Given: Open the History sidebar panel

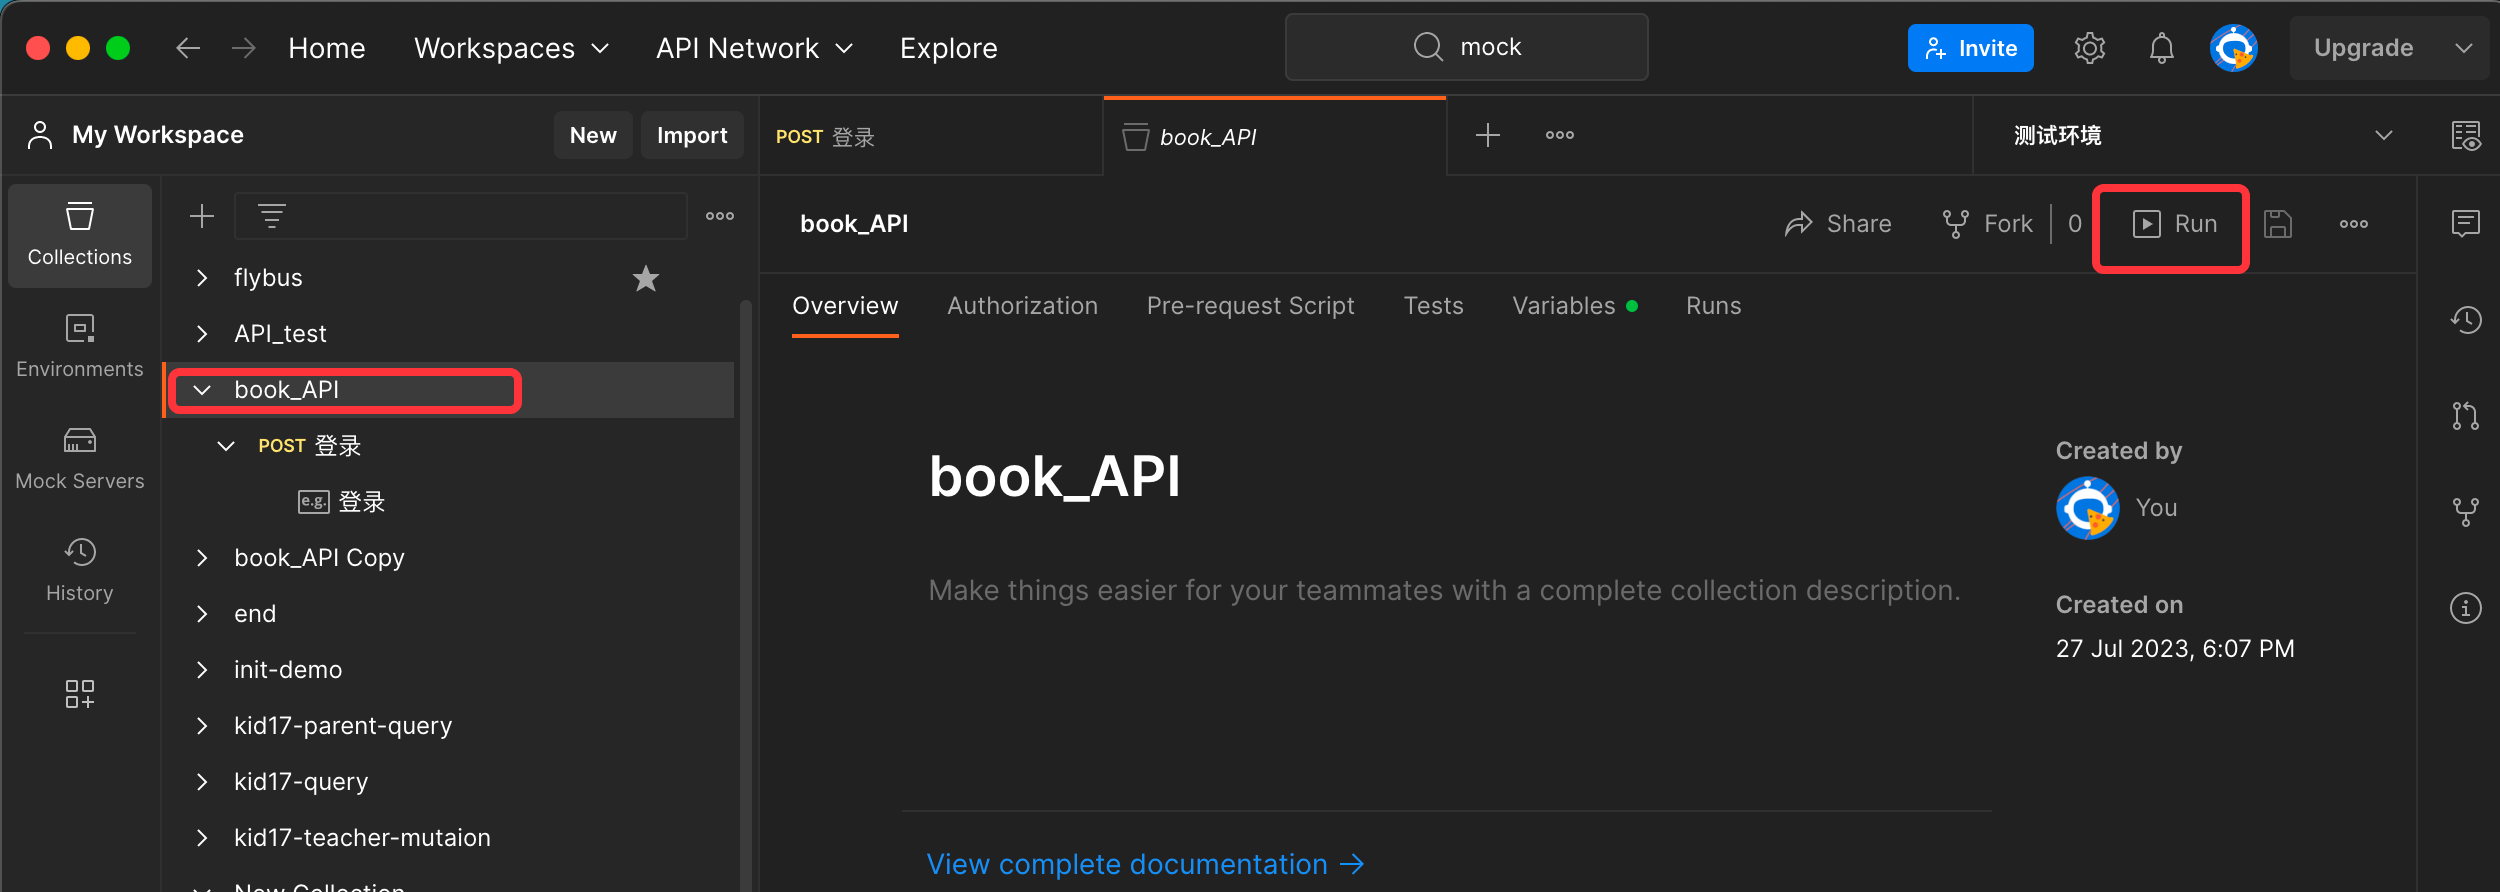Looking at the screenshot, I should pyautogui.click(x=80, y=570).
